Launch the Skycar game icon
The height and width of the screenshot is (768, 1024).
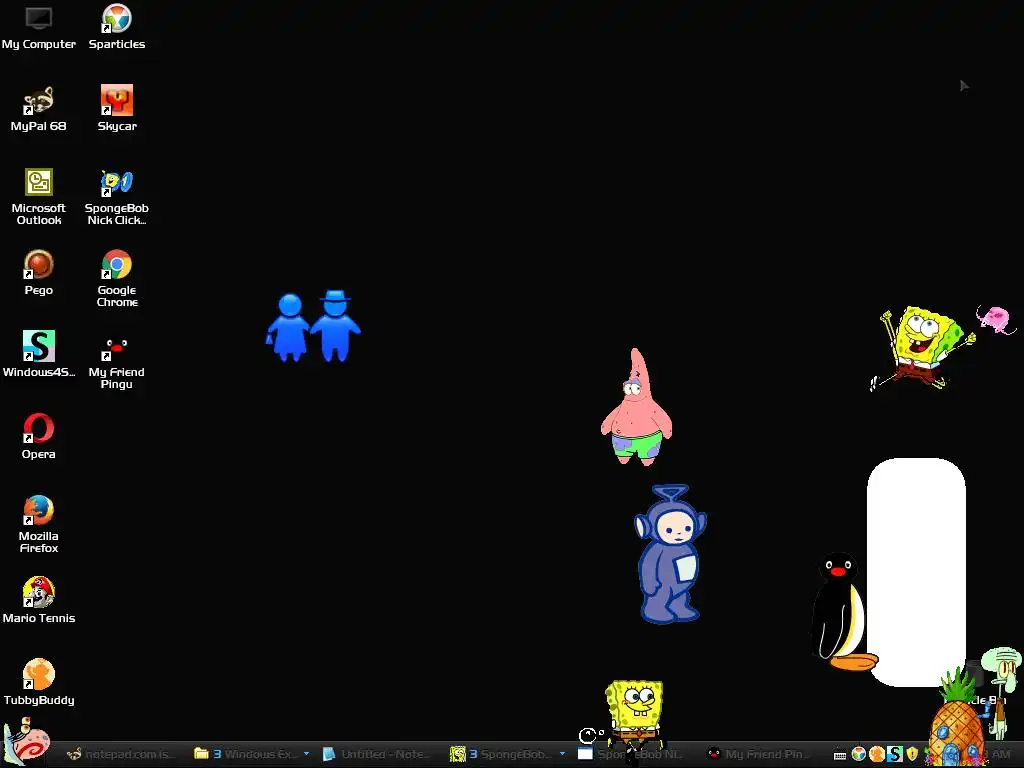pos(117,108)
